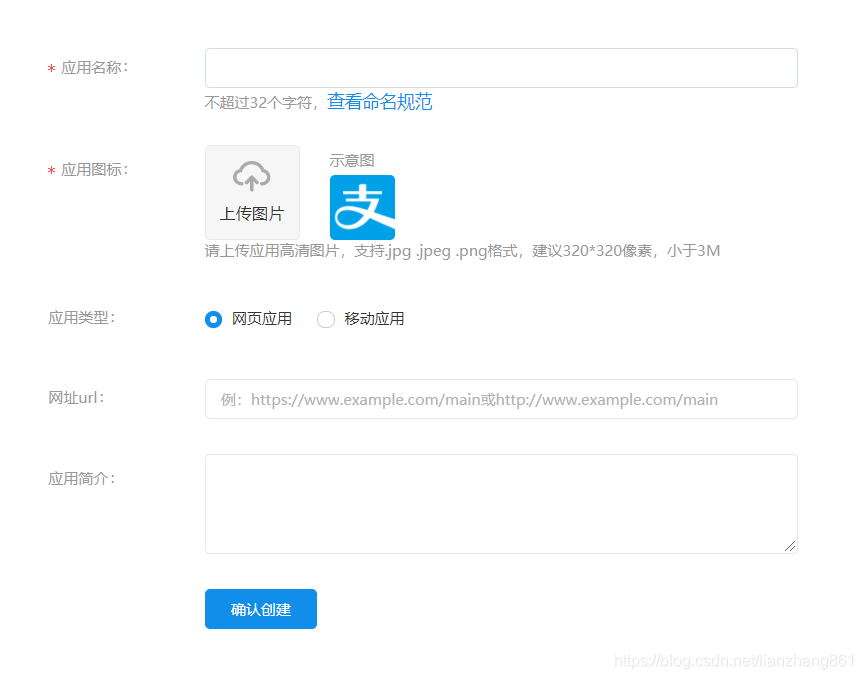Click the 应用图标 label
This screenshot has width=863, height=679.
click(x=94, y=170)
